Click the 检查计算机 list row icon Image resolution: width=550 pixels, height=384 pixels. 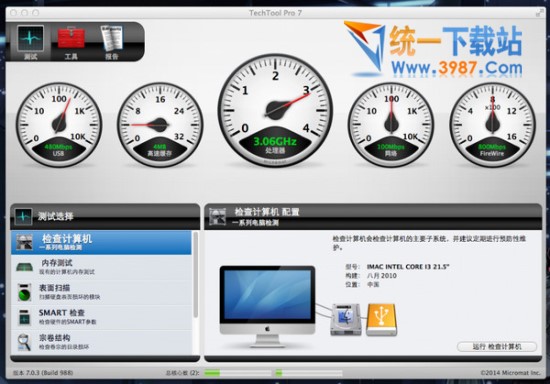24,242
